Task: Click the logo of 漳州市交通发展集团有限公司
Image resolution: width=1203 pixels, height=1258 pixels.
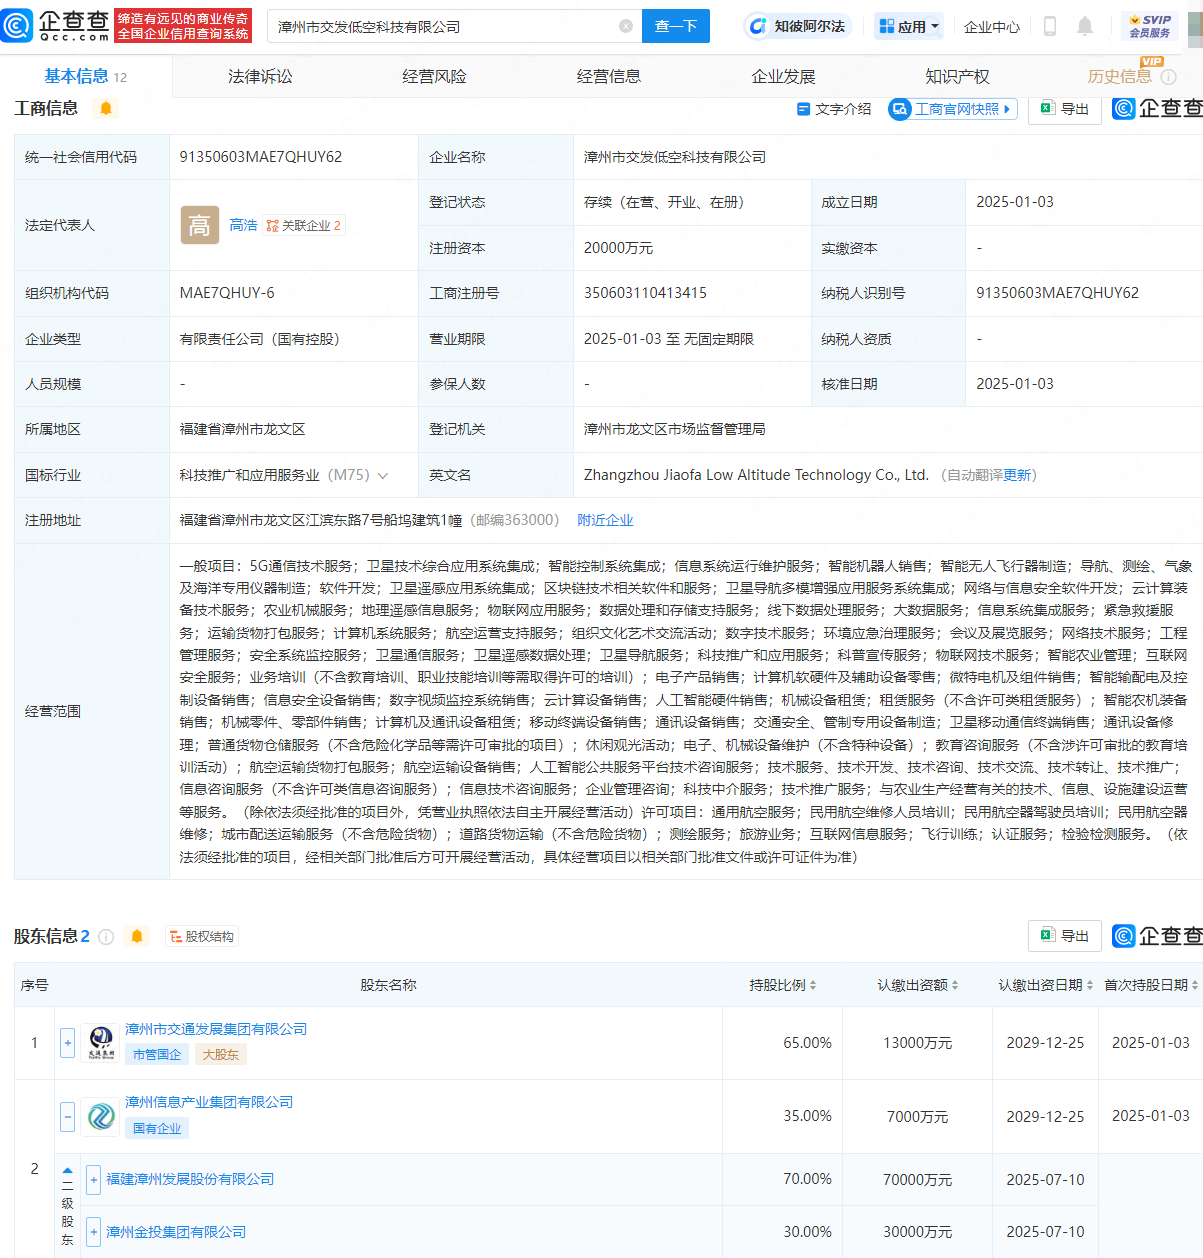Action: [x=101, y=1043]
